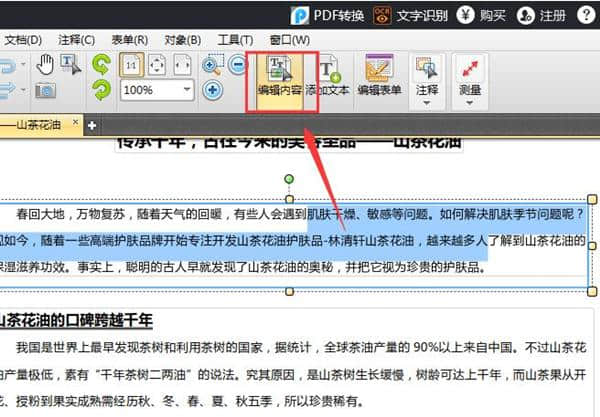This screenshot has height=417, width=600.
Task: Open the 对象(B) menu
Action: tap(183, 40)
